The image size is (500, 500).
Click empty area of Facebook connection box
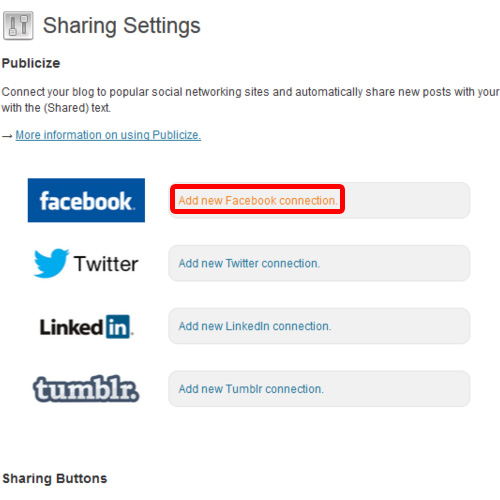(407, 200)
